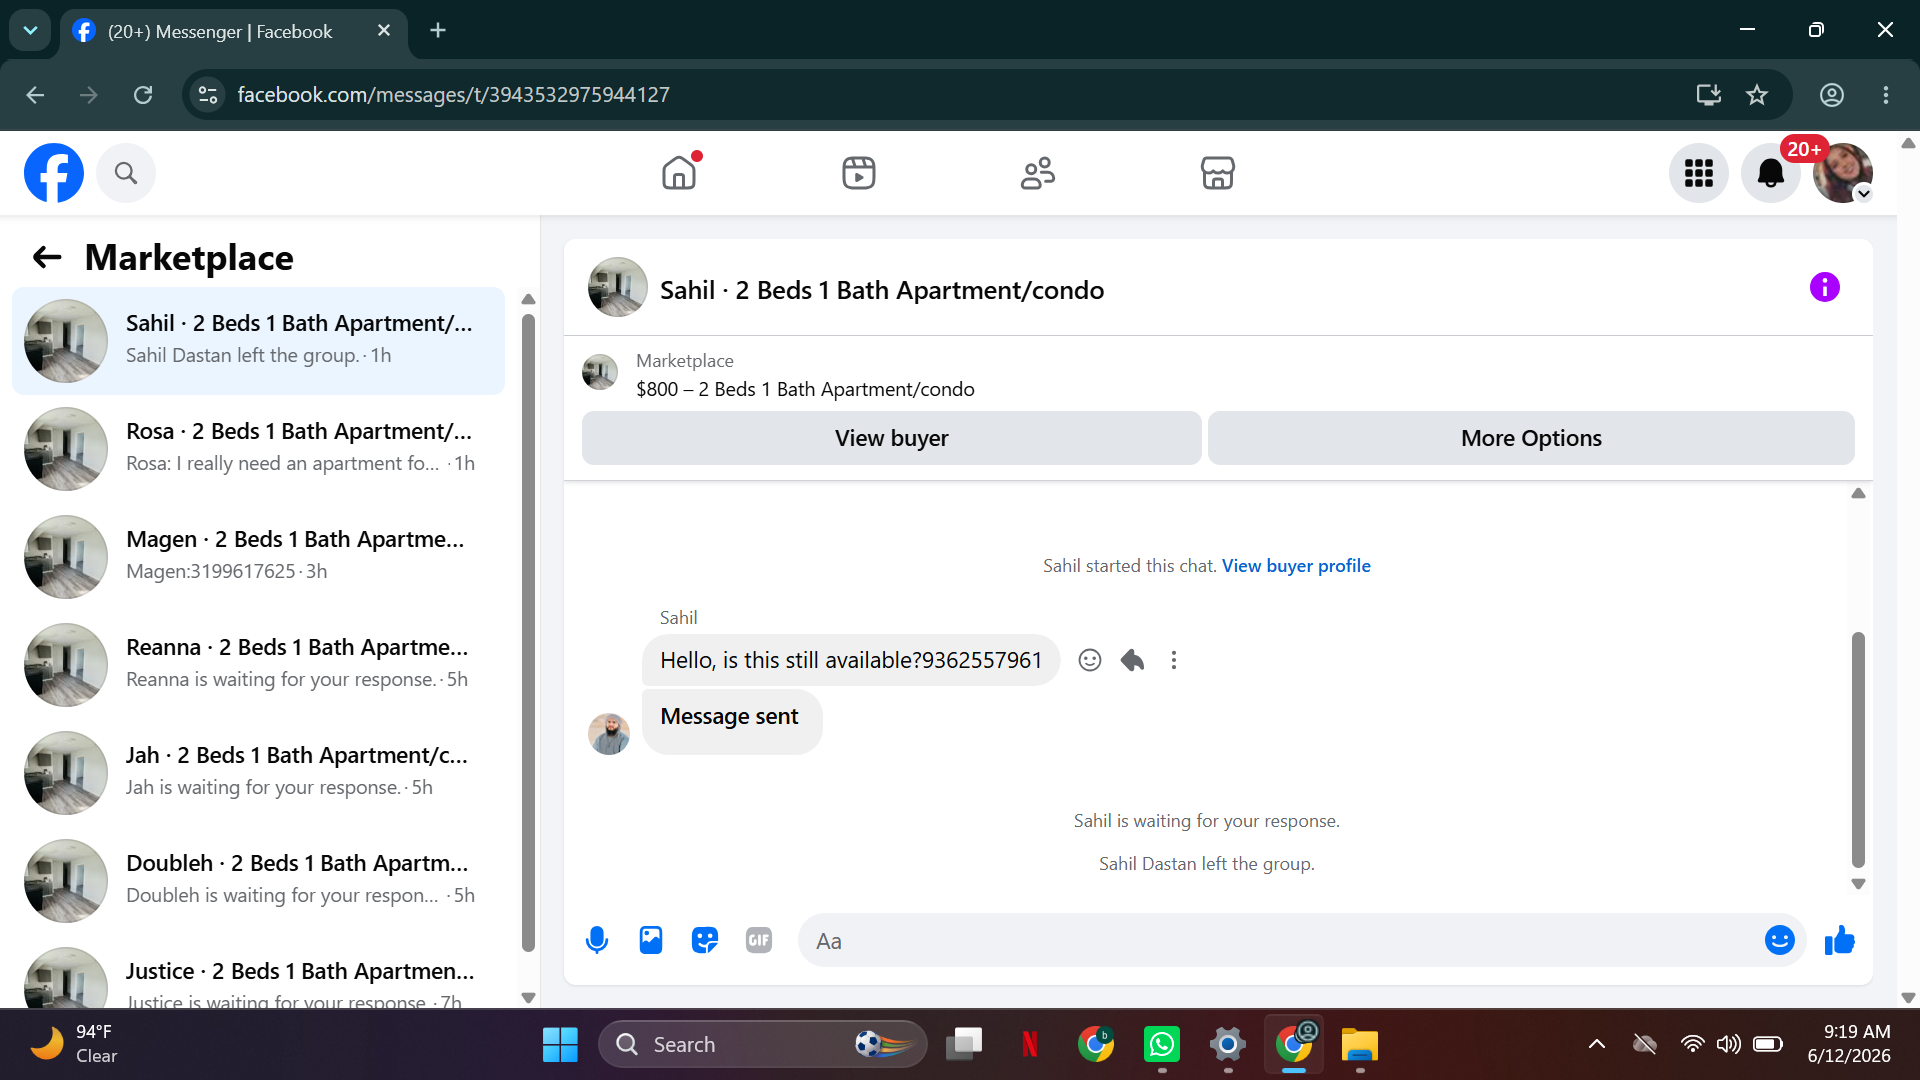
Task: Open conversation information icon
Action: (x=1825, y=288)
